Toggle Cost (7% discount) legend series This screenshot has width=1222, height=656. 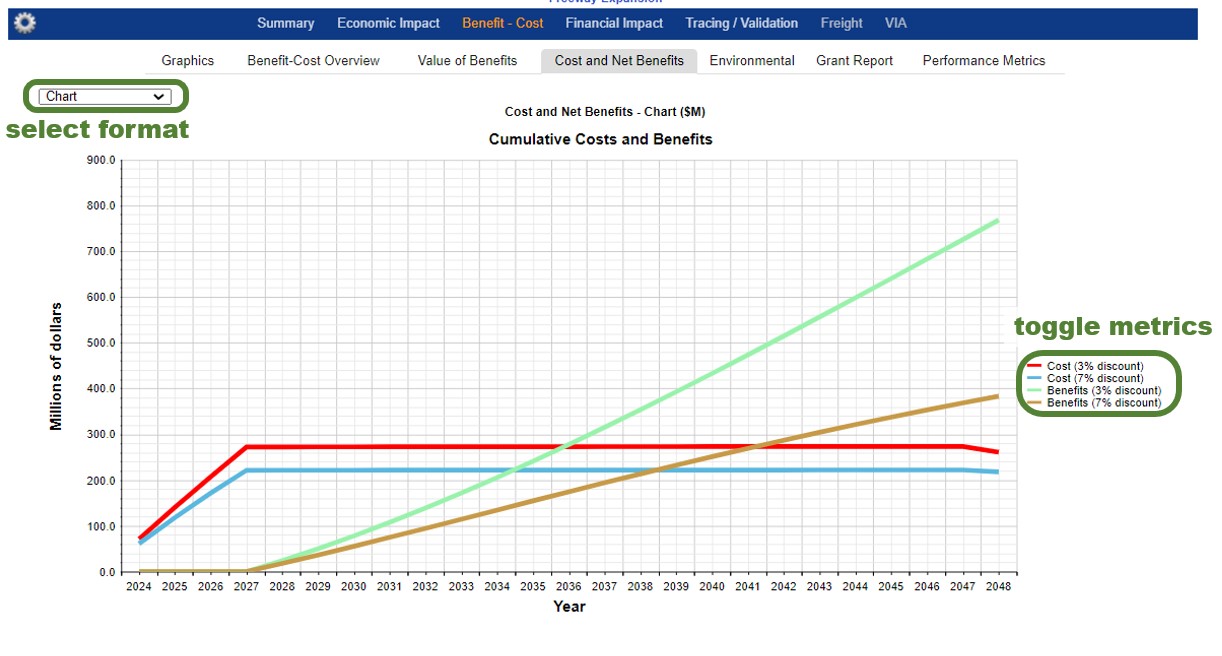click(1094, 379)
